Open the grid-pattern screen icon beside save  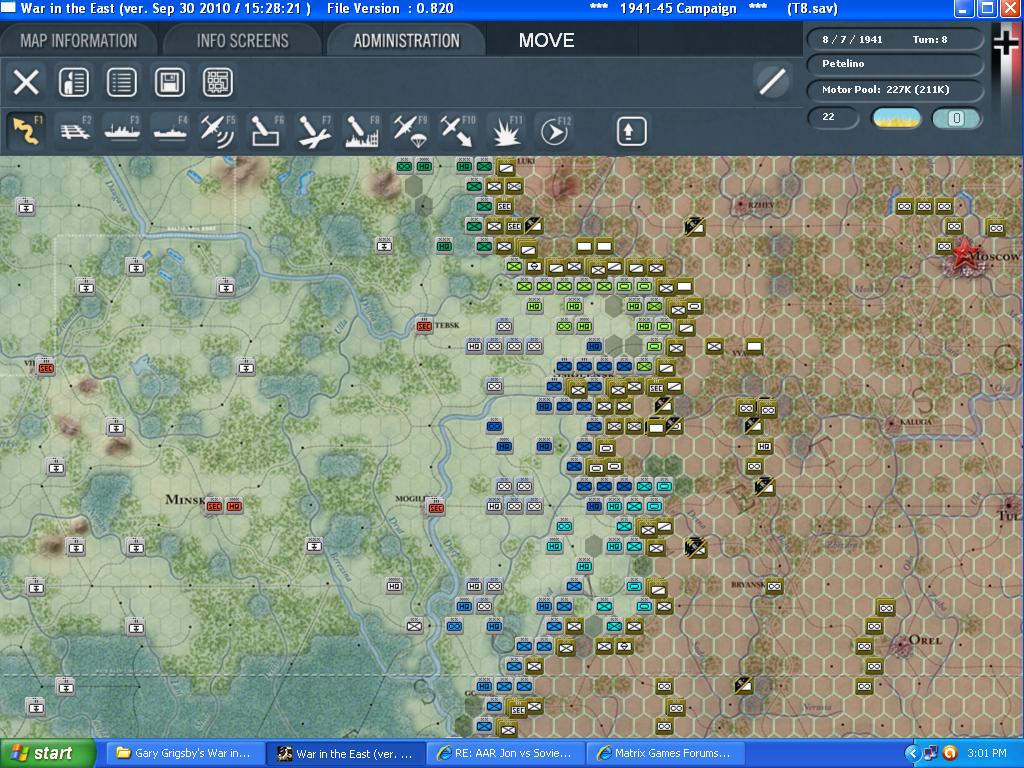(217, 82)
